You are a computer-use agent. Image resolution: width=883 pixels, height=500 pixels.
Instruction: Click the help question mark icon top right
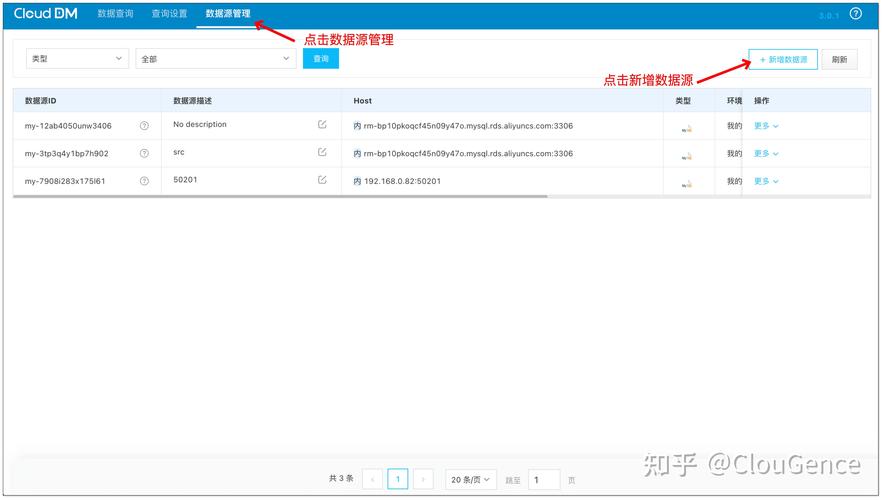pos(855,14)
